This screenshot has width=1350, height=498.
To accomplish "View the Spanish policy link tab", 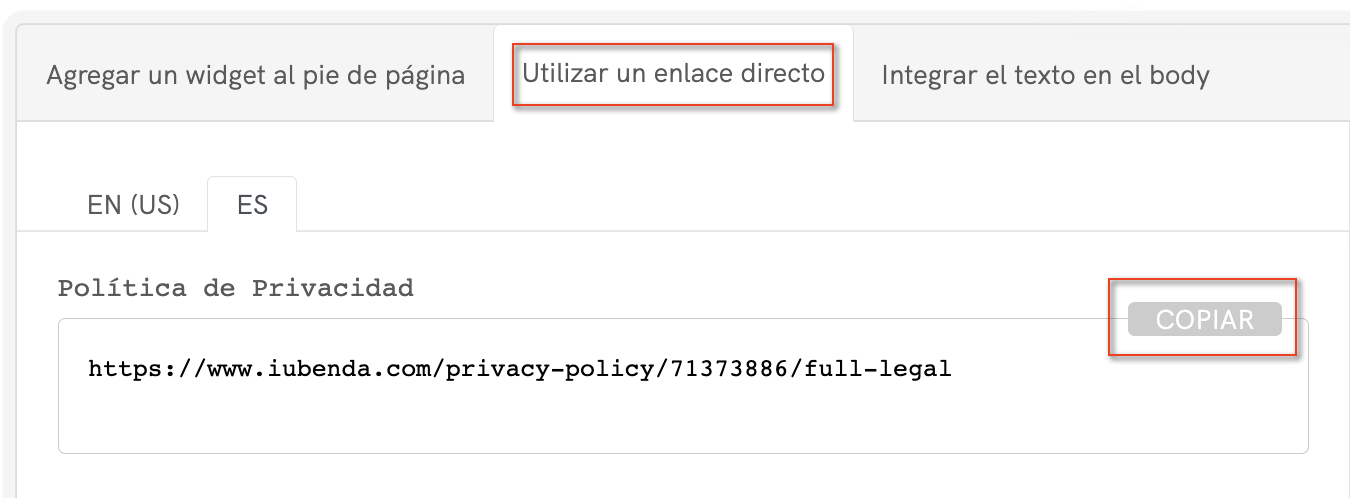I will pyautogui.click(x=252, y=205).
